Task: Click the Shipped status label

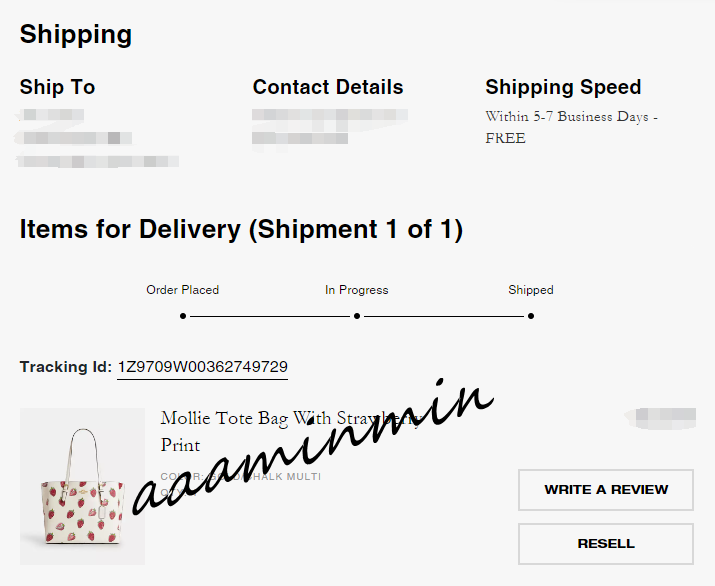Action: click(x=531, y=290)
